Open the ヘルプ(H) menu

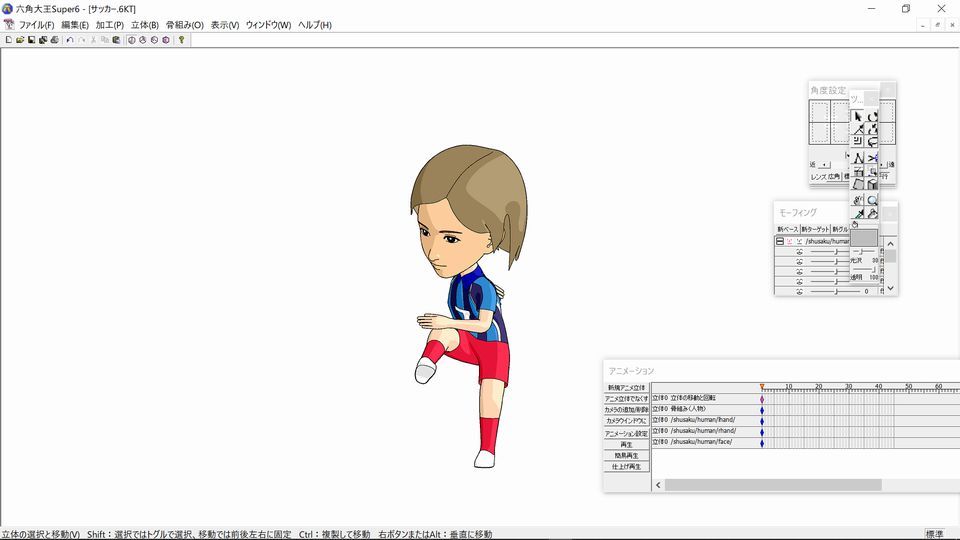315,25
